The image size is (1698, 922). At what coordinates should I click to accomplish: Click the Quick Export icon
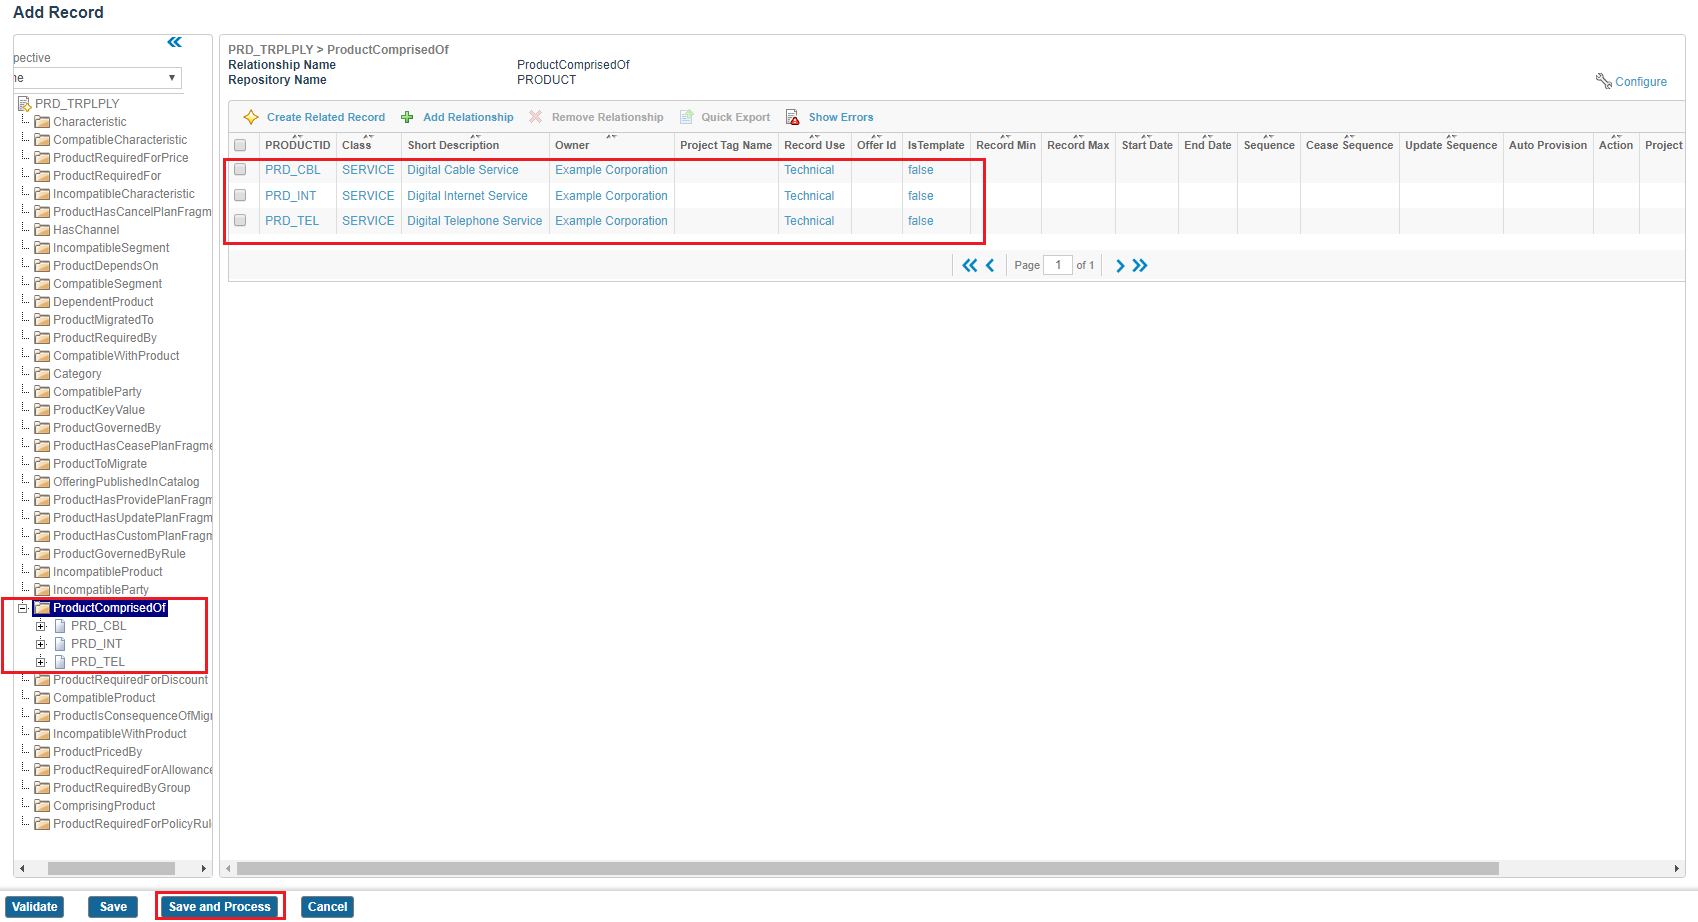[686, 117]
